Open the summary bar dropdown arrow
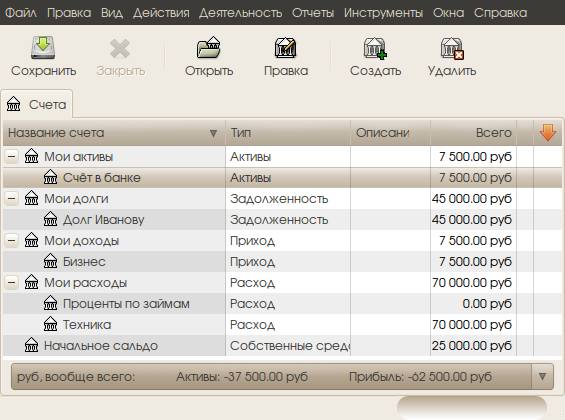The width and height of the screenshot is (565, 420). (x=542, y=377)
